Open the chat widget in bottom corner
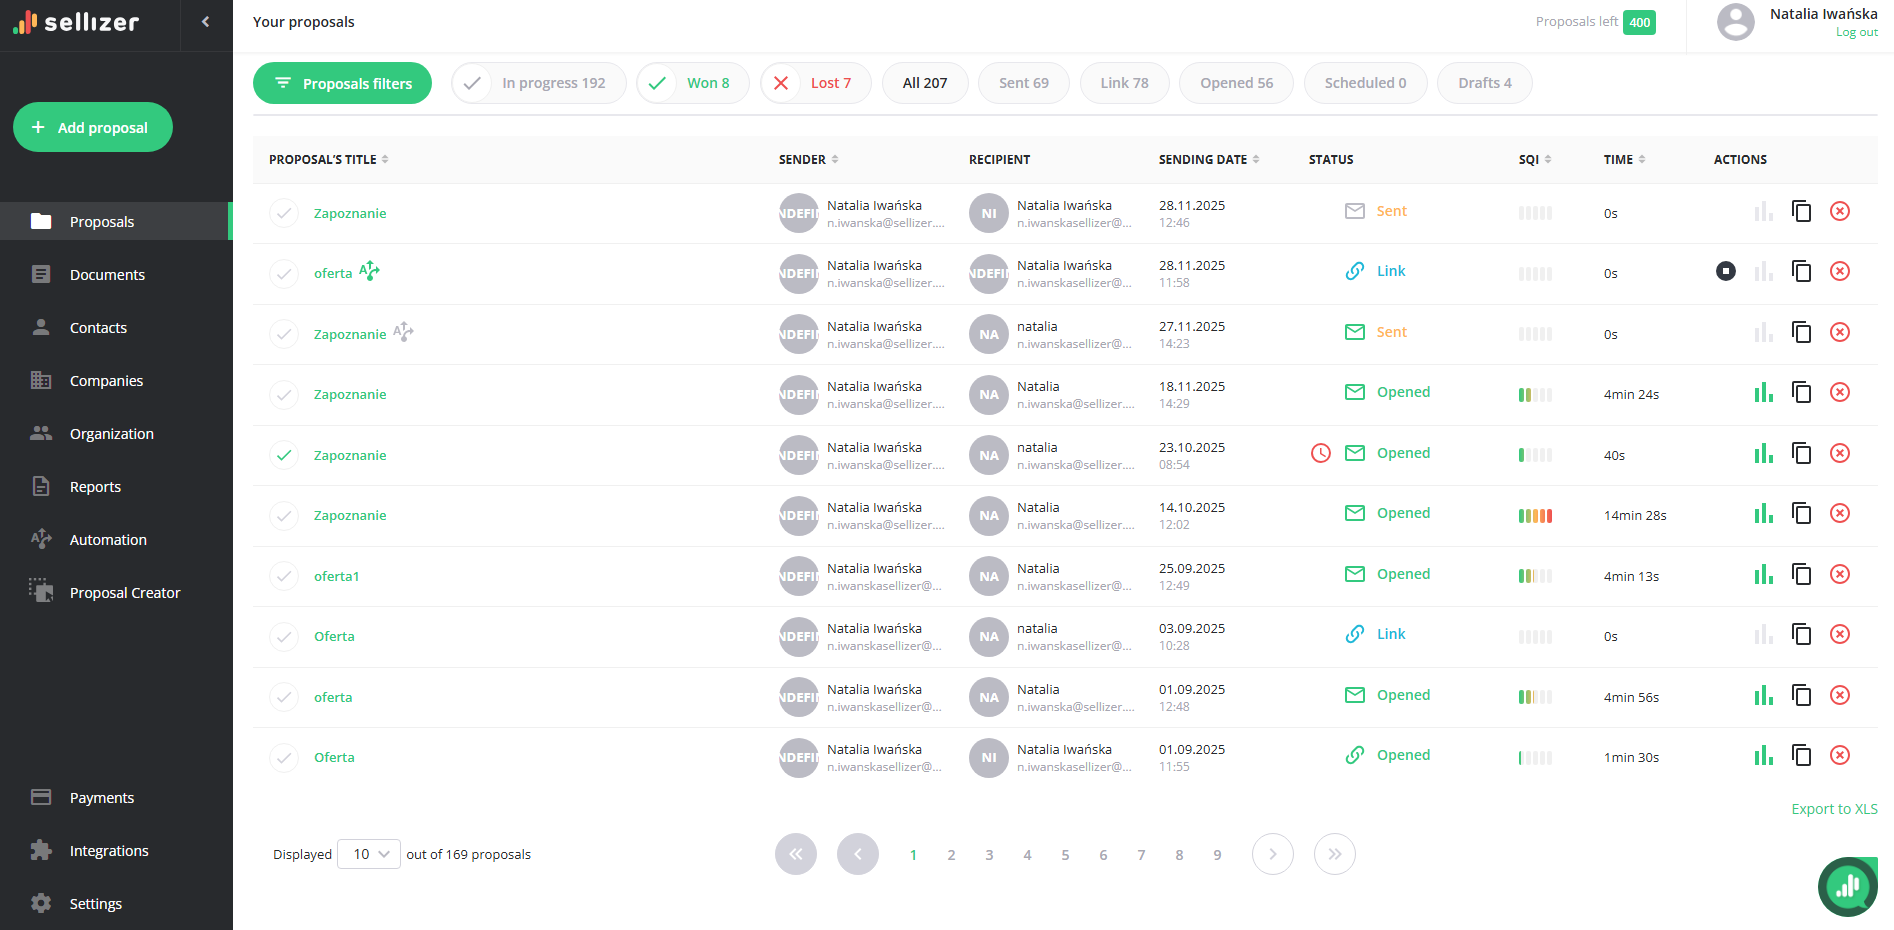Image resolution: width=1894 pixels, height=930 pixels. pyautogui.click(x=1846, y=885)
